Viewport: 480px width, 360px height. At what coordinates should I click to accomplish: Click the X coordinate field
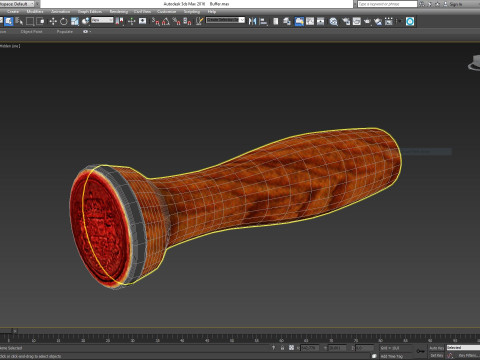point(310,348)
